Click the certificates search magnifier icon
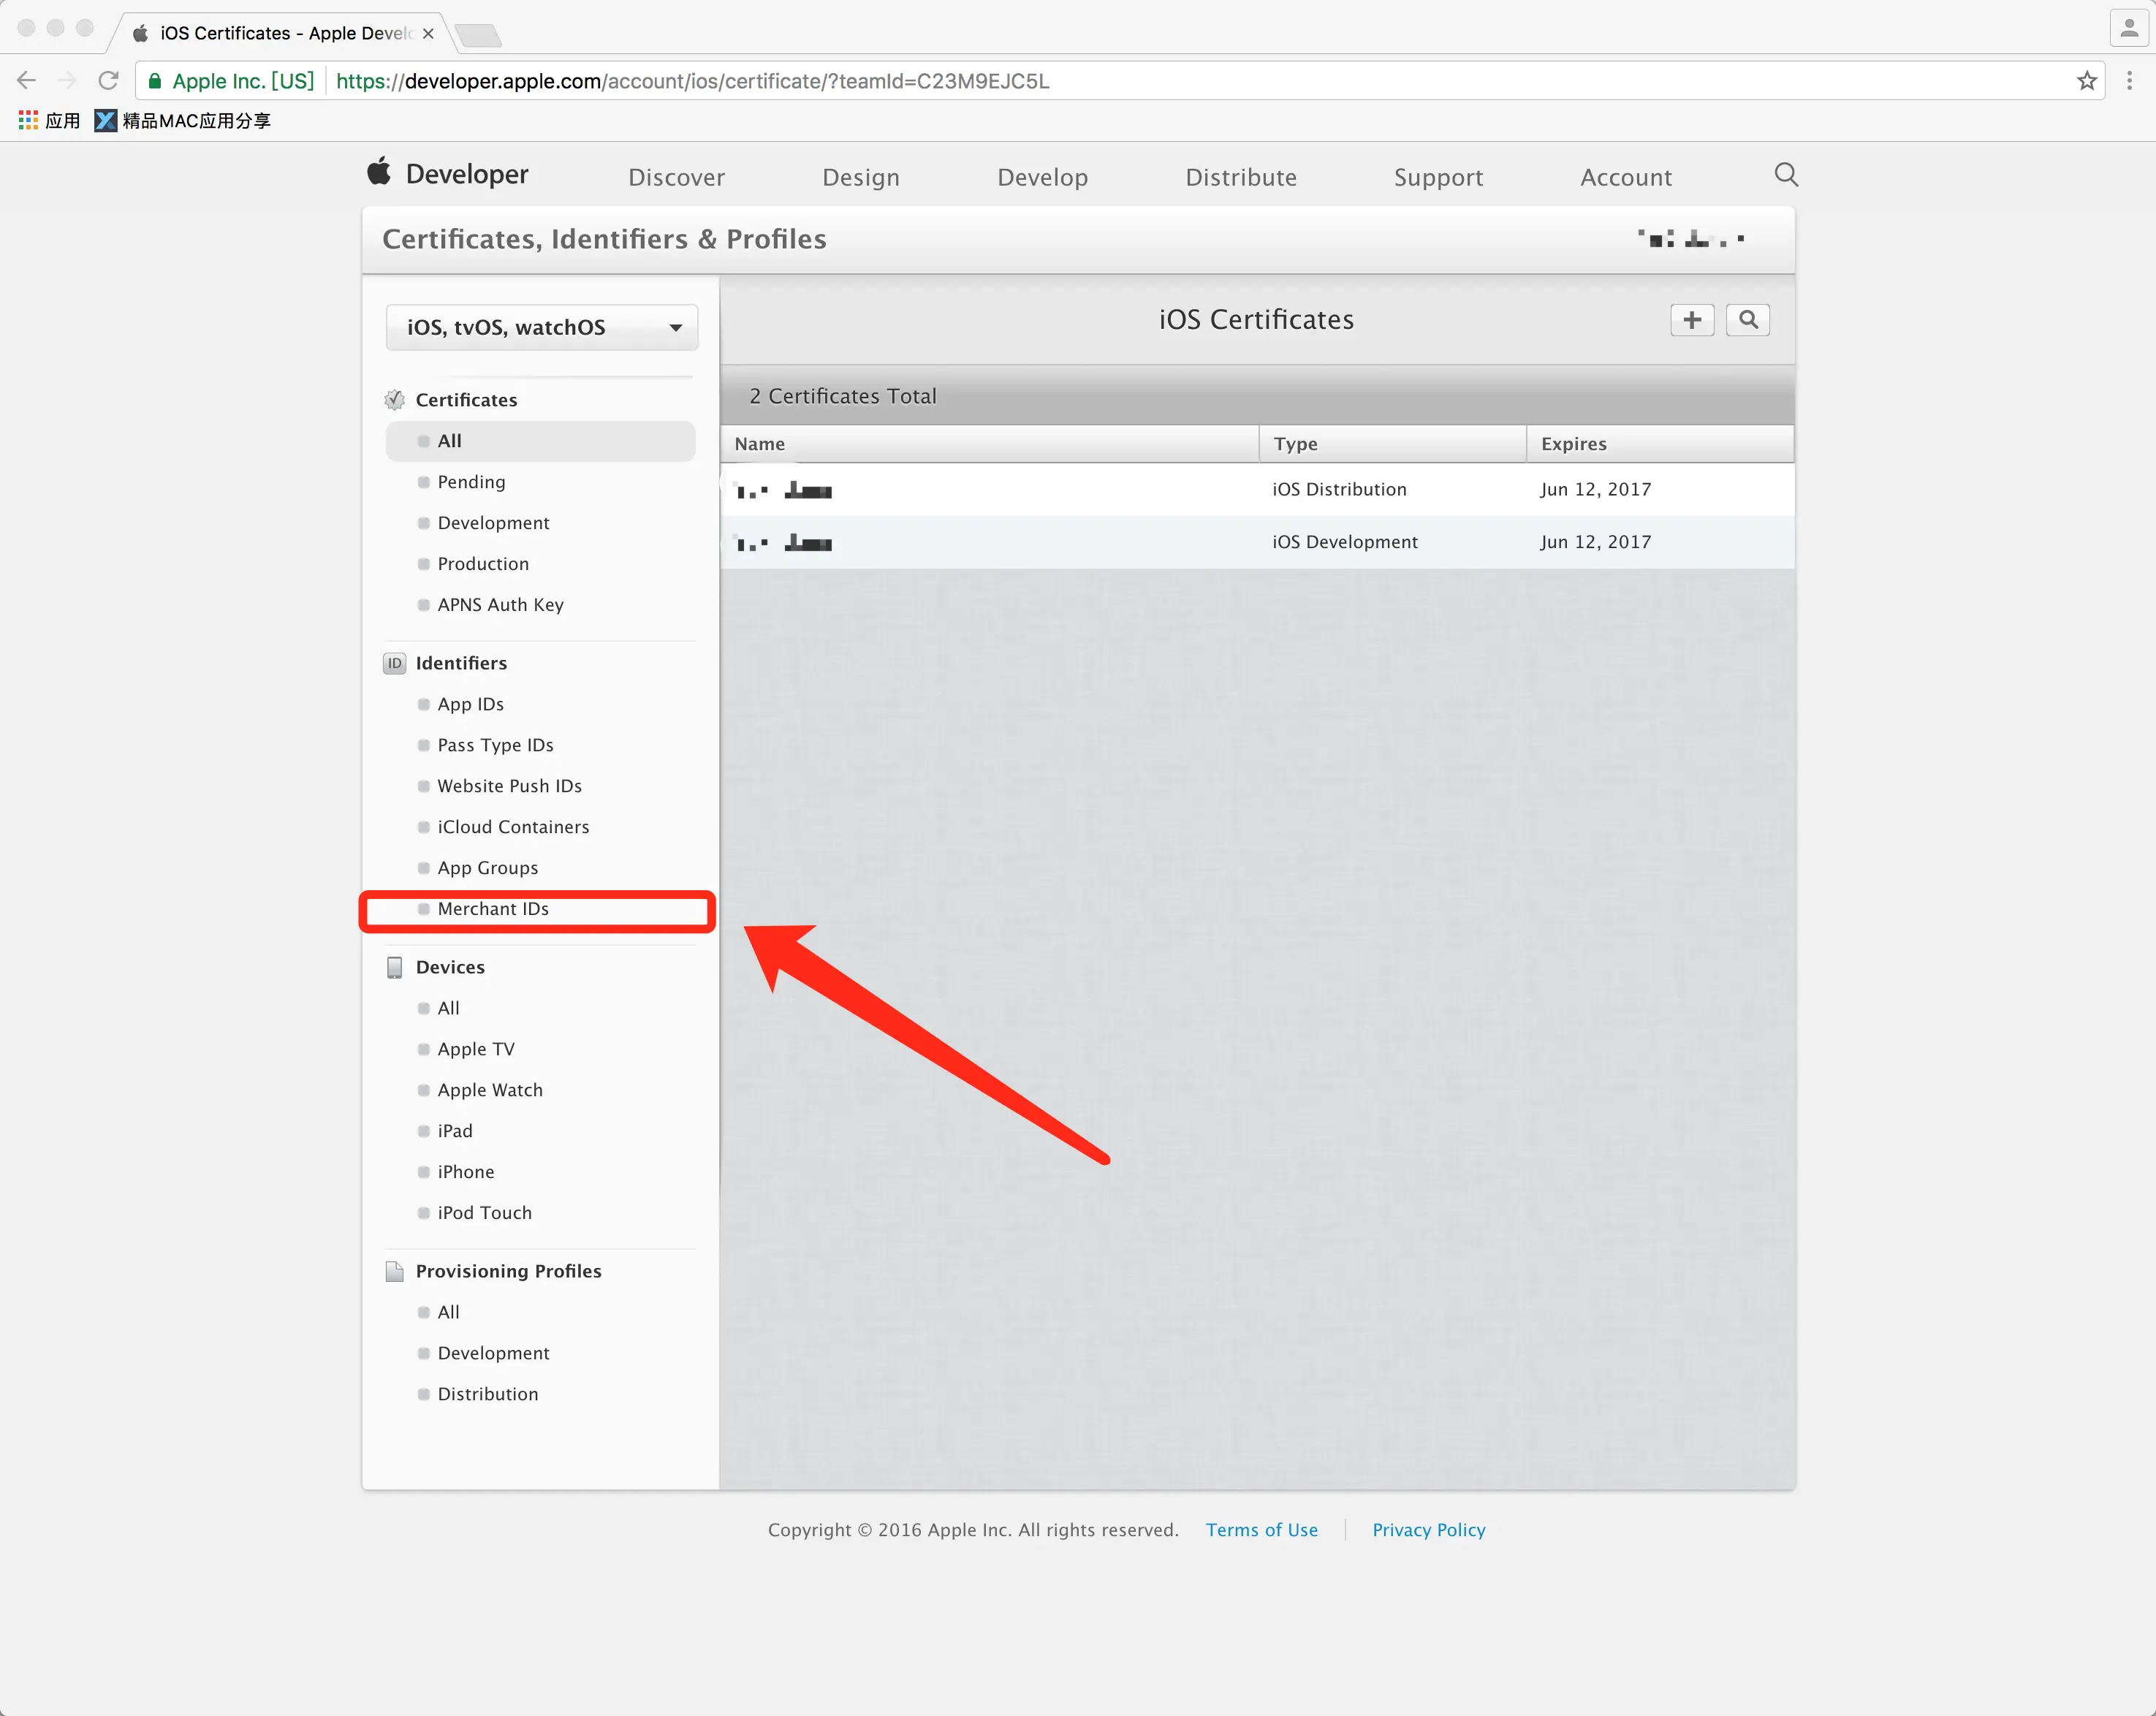Screen dimensions: 2156x1716 click(1748, 320)
